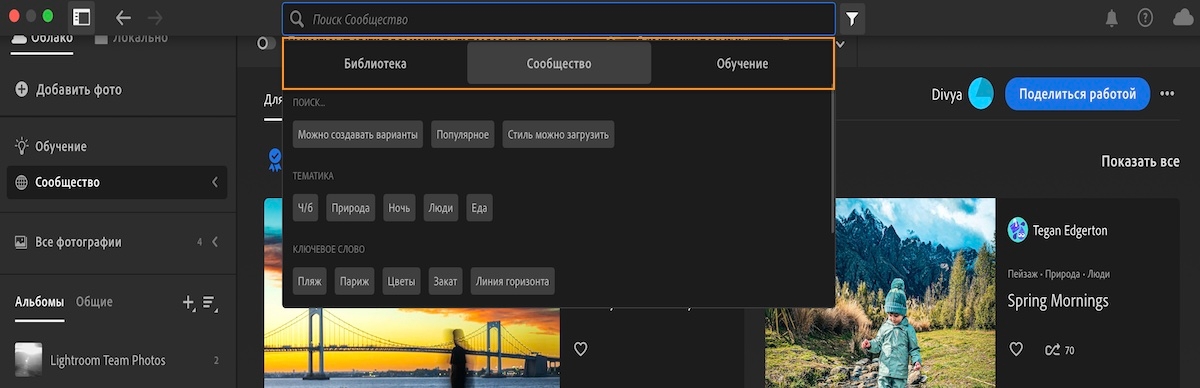
Task: Toggle the switch below the search bar
Action: (267, 43)
